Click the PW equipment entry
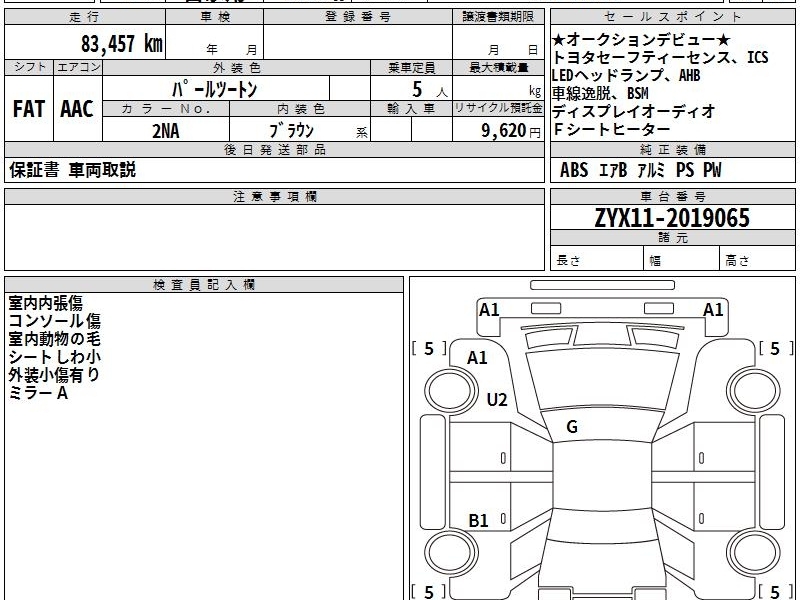This screenshot has height=600, width=800. 712,170
